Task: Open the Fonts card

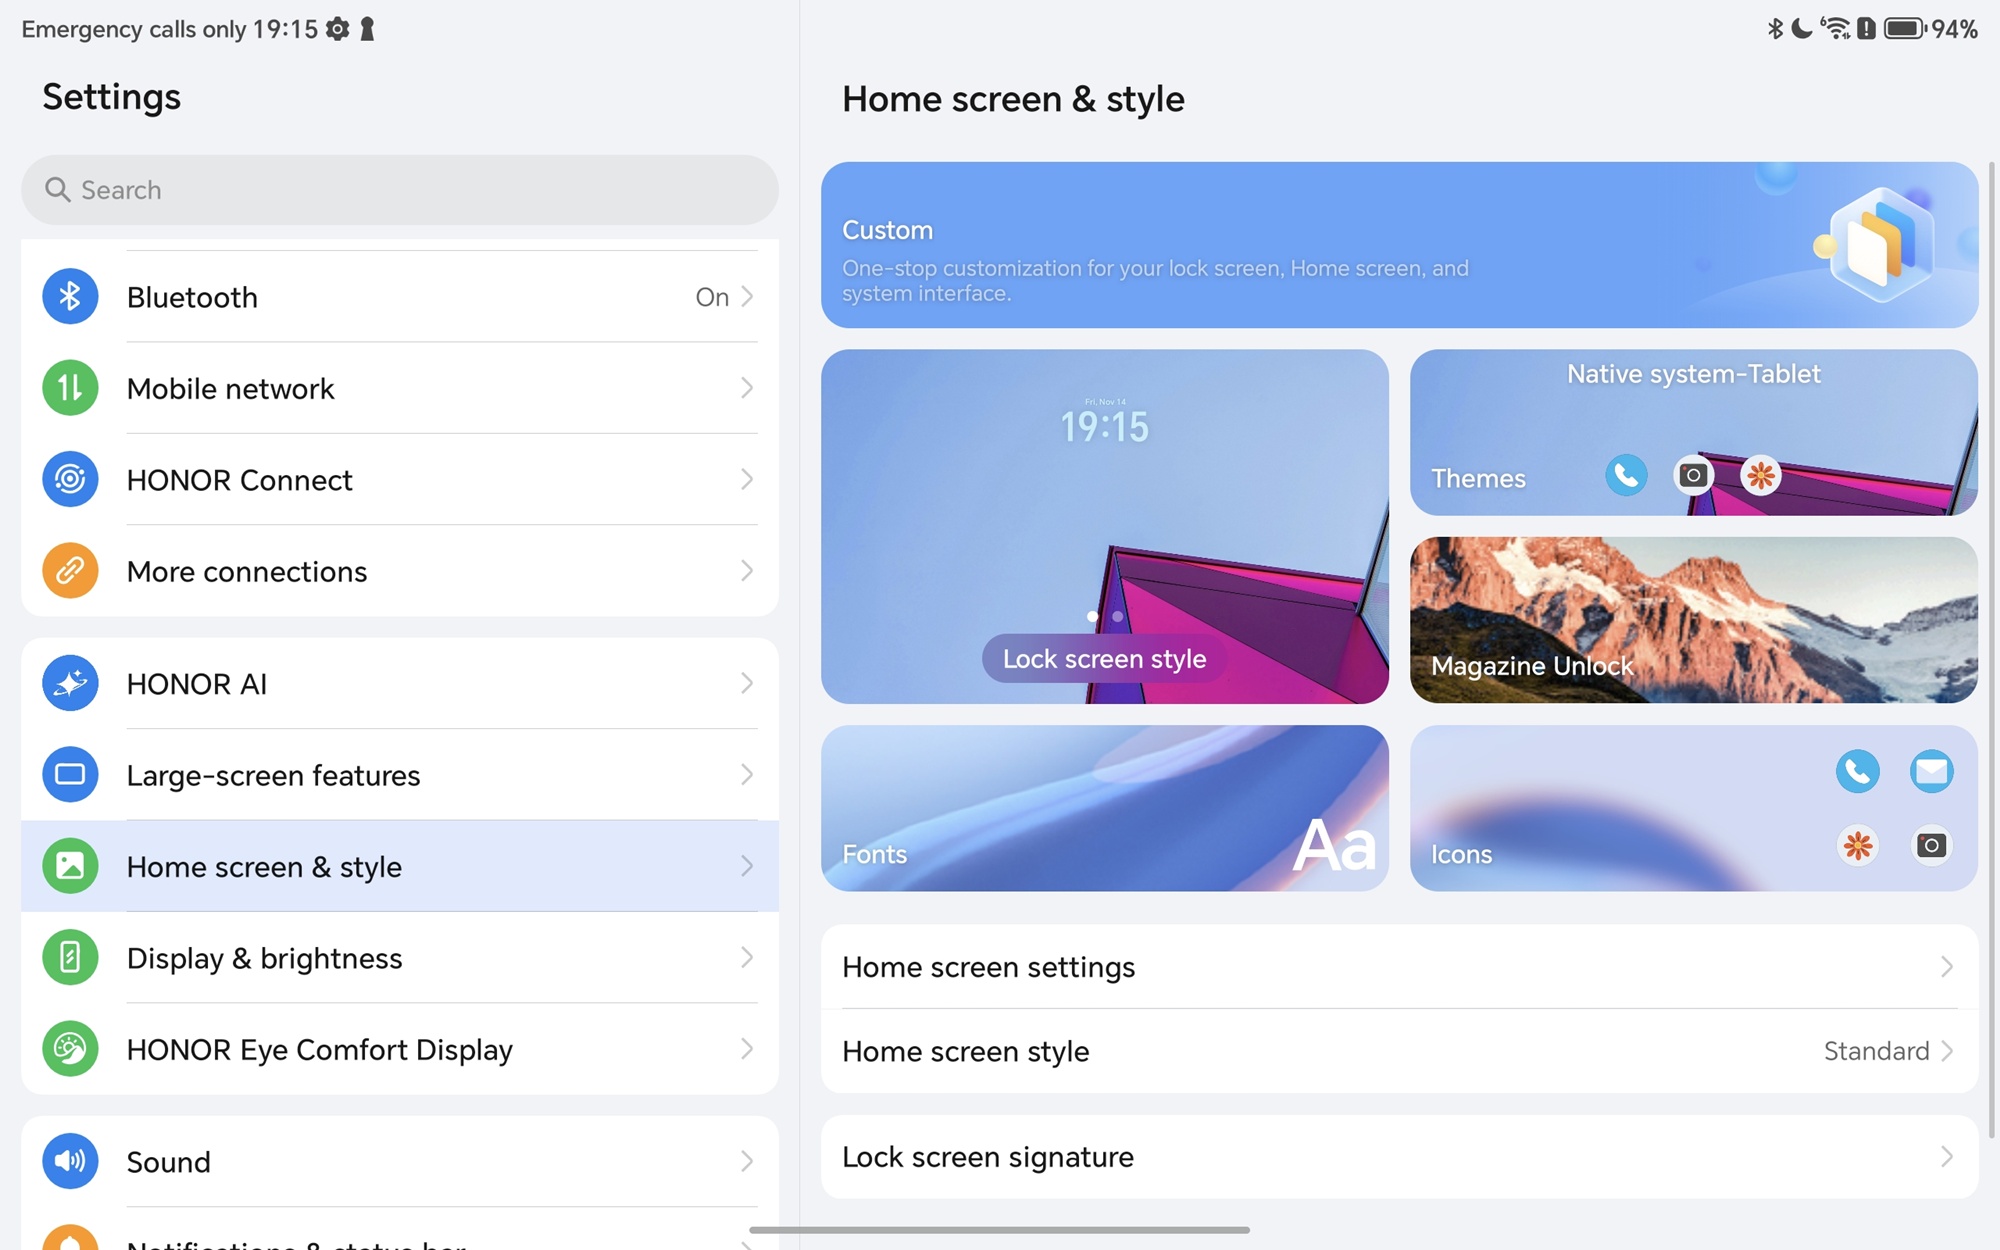Action: tap(1104, 808)
